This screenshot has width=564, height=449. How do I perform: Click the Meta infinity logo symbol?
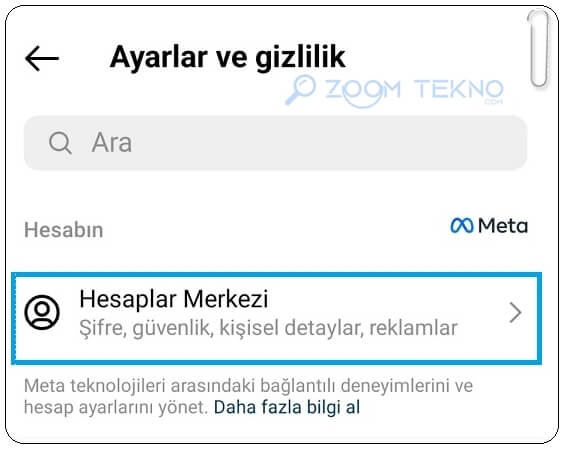[x=461, y=226]
